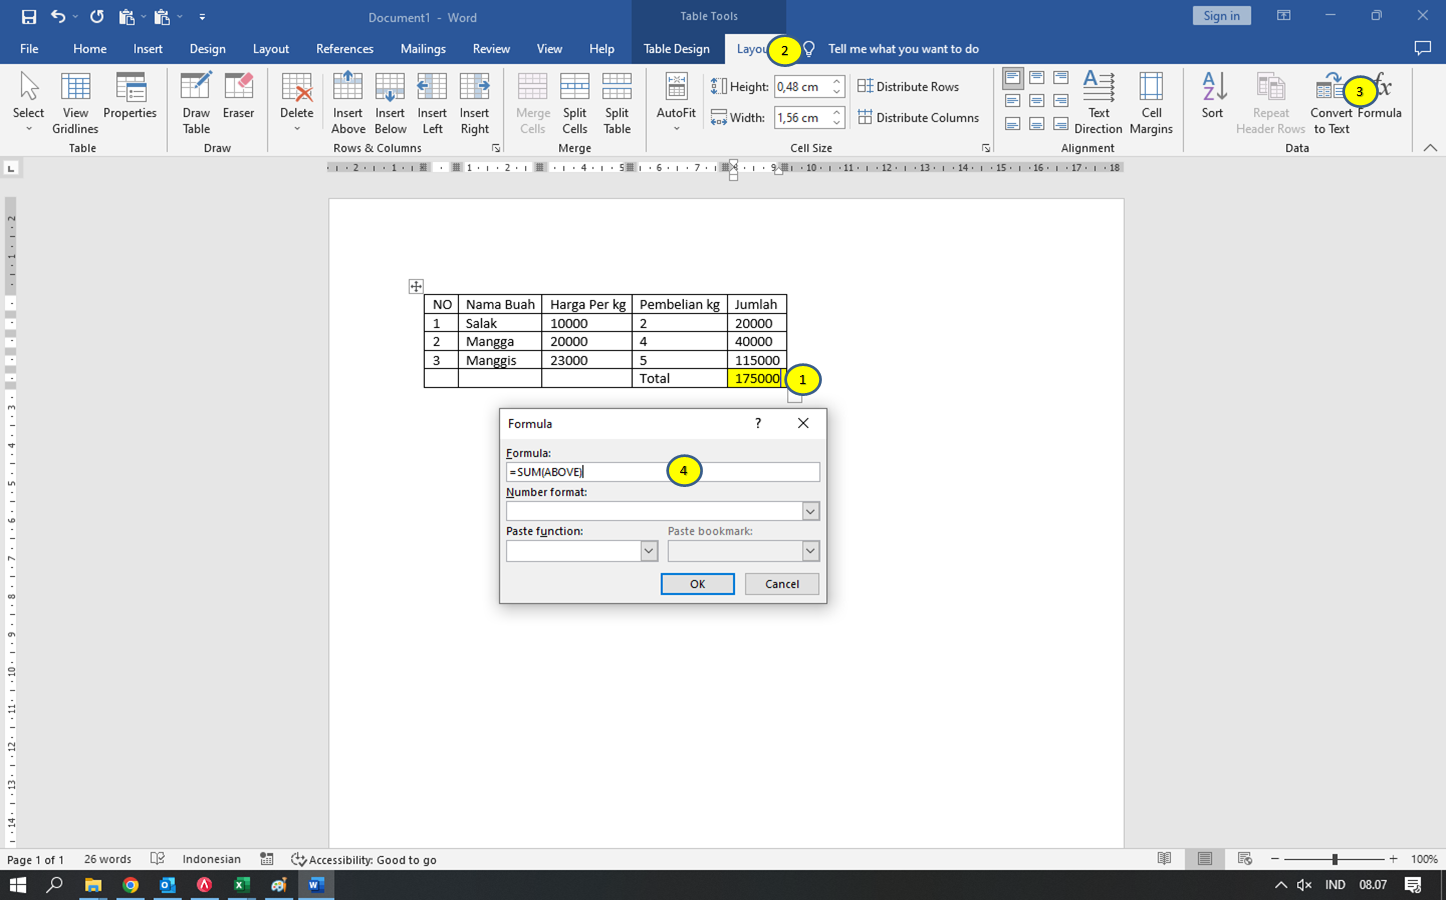This screenshot has width=1446, height=900.
Task: Click Distribute Rows
Action: pyautogui.click(x=908, y=87)
